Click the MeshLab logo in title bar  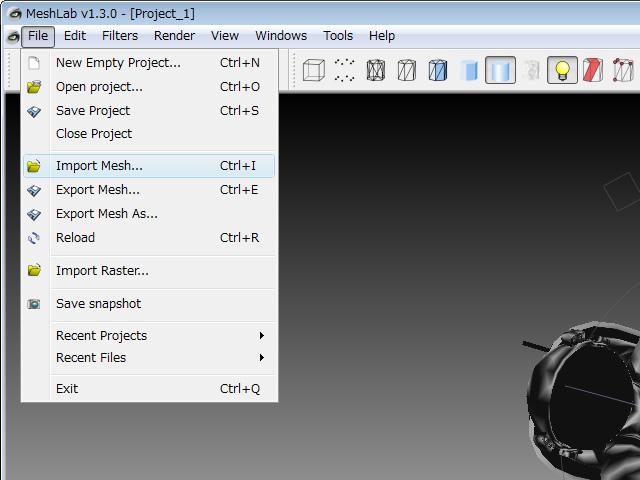pos(15,13)
